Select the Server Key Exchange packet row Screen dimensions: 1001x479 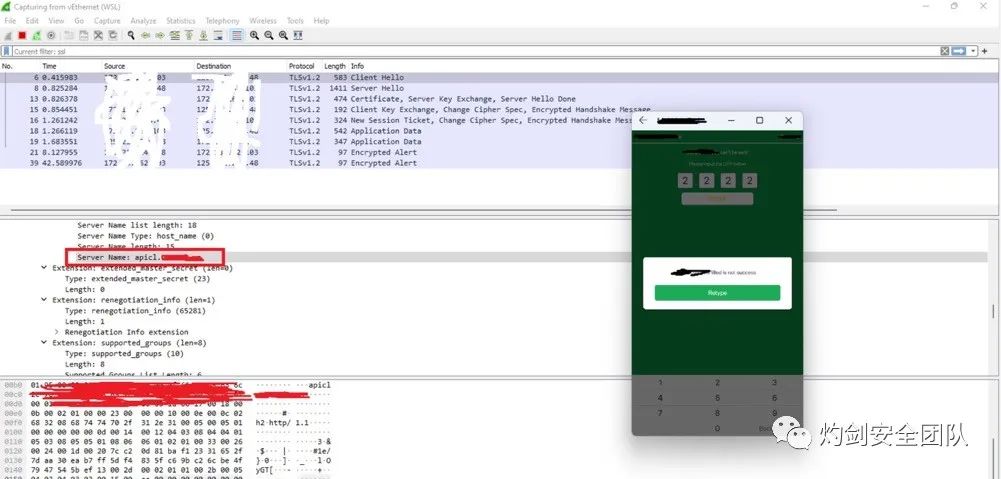click(x=498, y=99)
